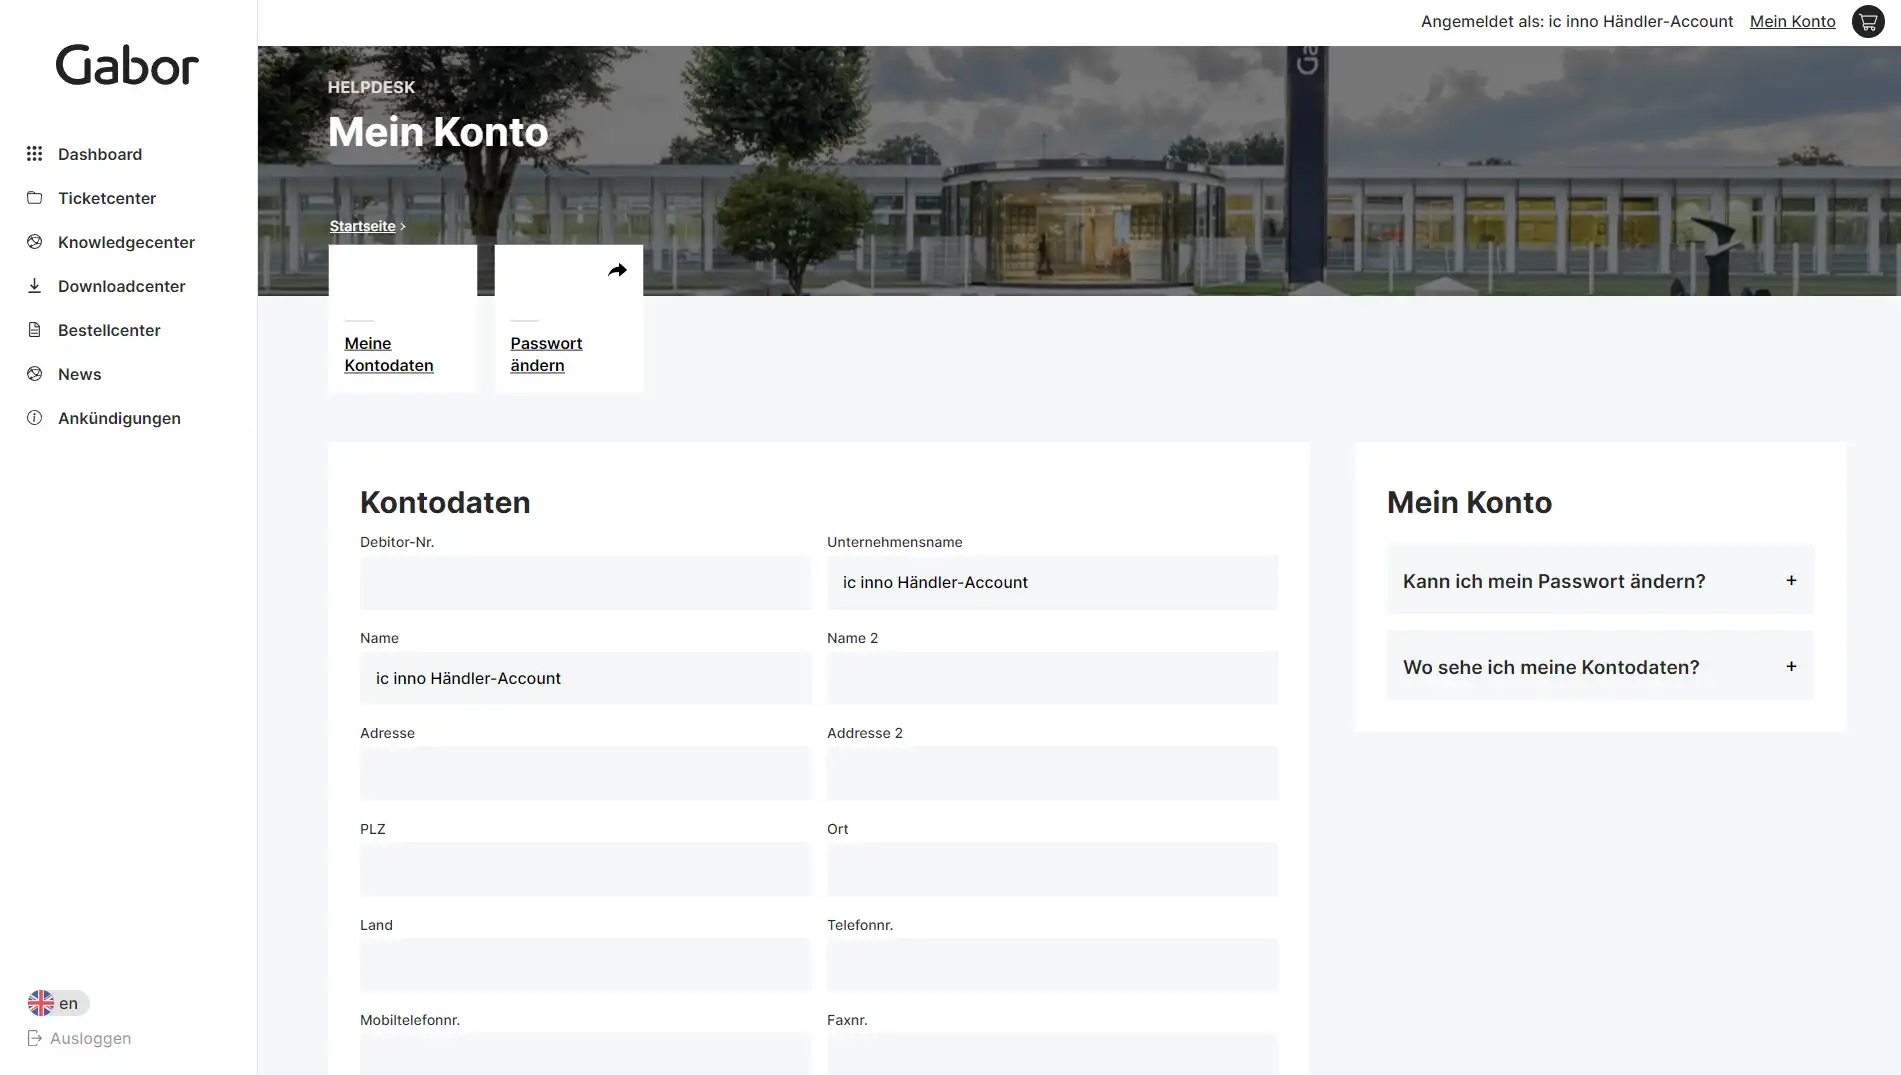Focus the Land input field
1901x1075 pixels.
coord(585,965)
